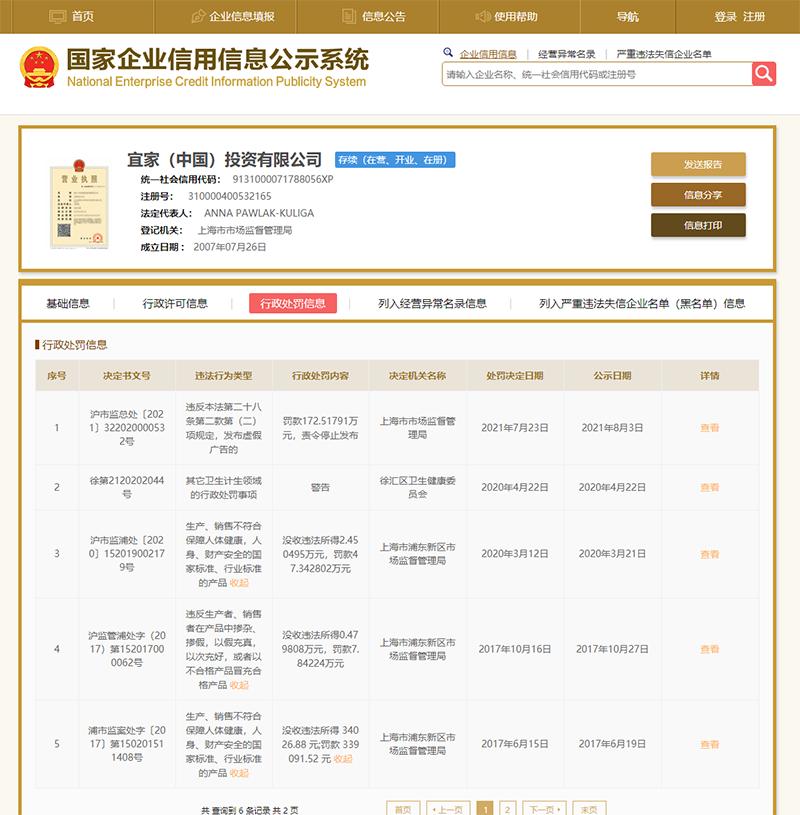Click the red magnifier search icon
Image resolution: width=800 pixels, height=815 pixels.
761,73
